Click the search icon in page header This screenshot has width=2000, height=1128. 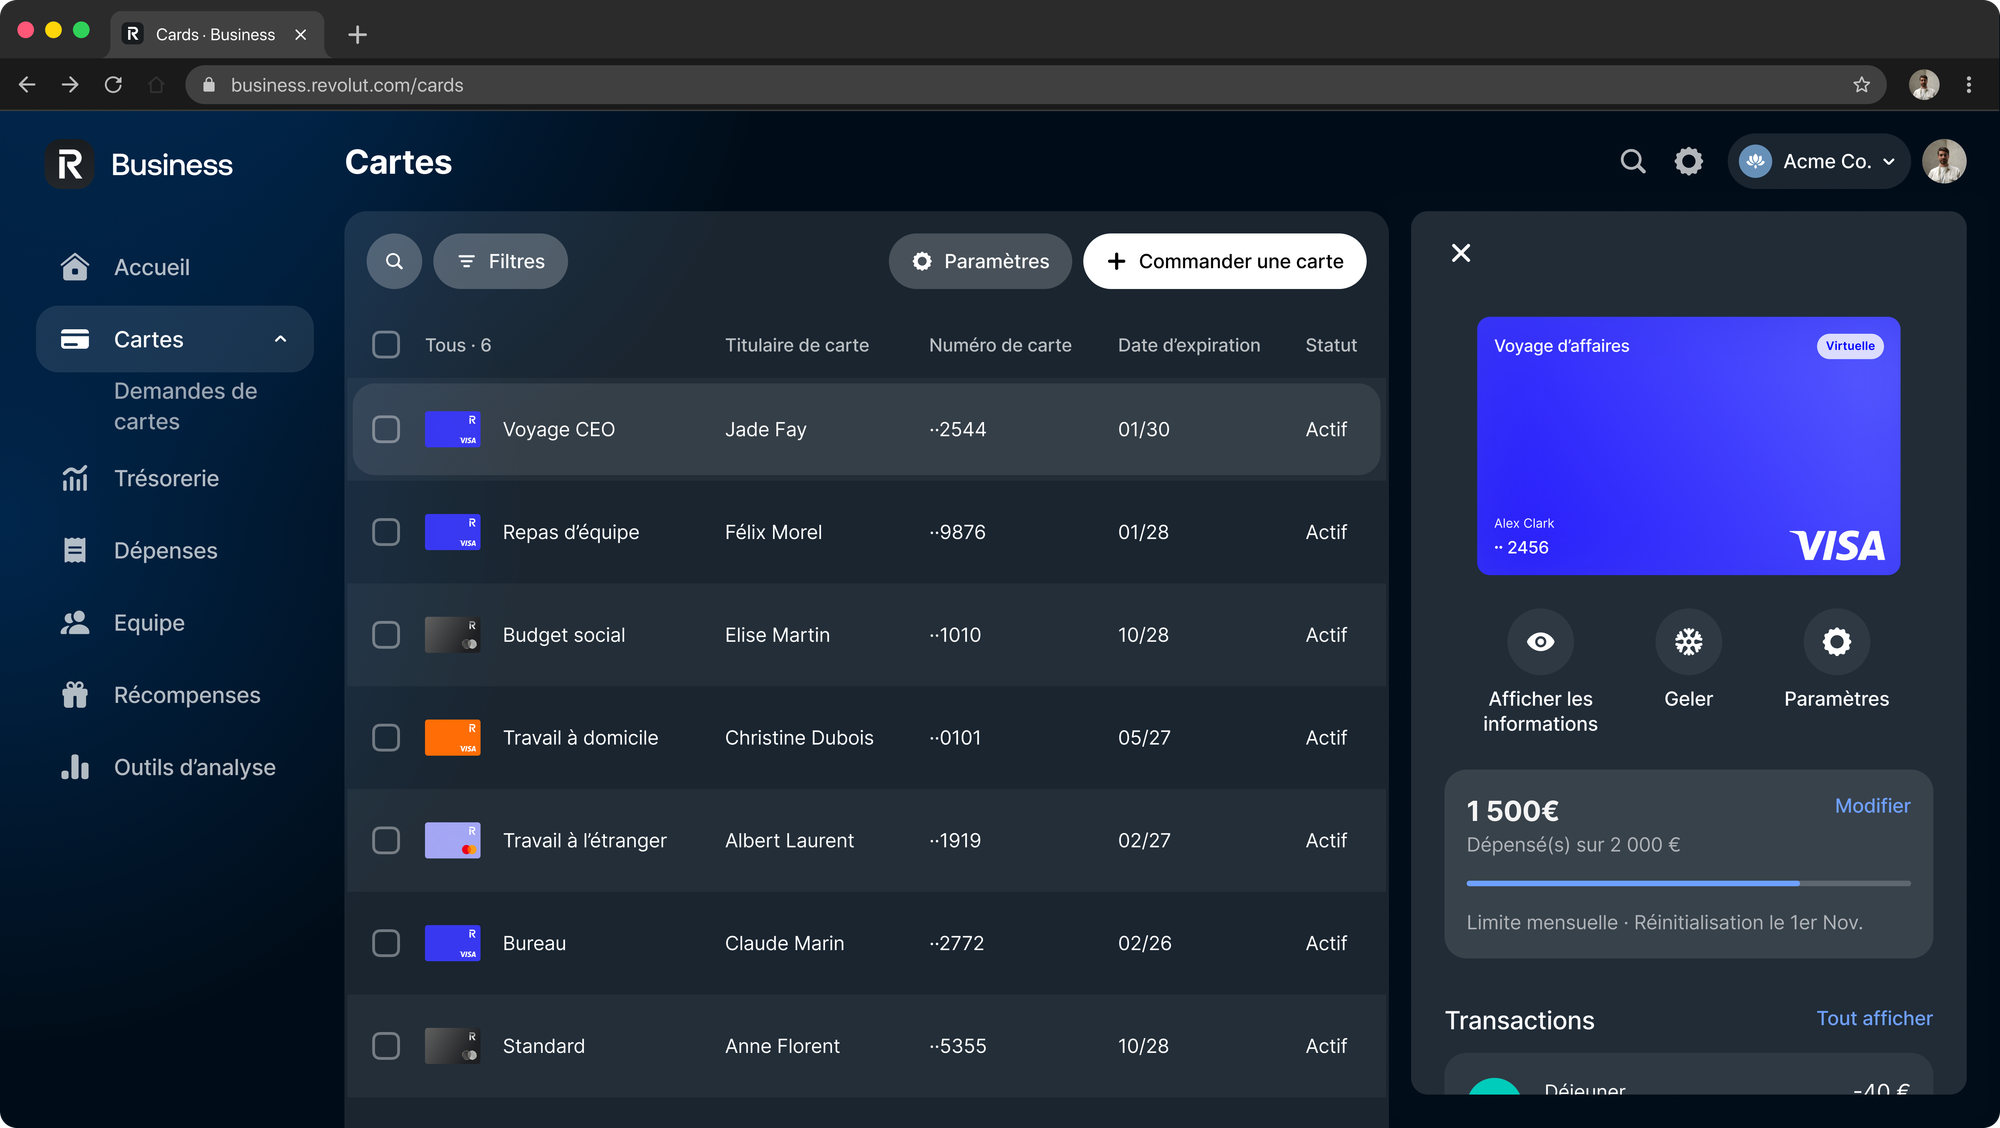click(1632, 161)
